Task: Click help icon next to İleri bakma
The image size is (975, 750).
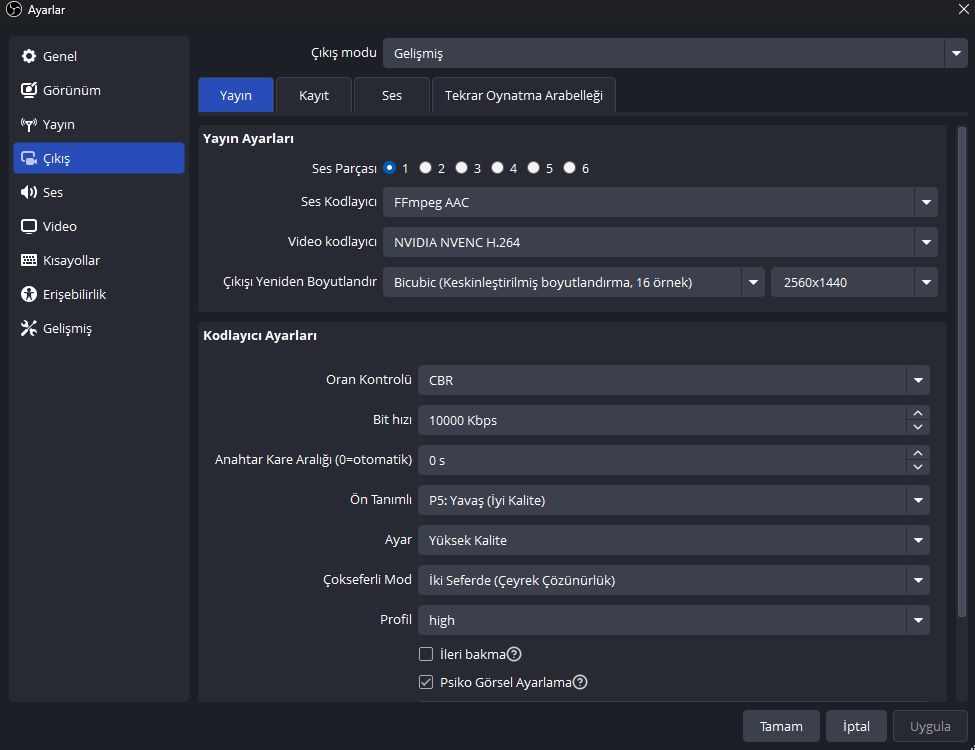Action: (514, 654)
